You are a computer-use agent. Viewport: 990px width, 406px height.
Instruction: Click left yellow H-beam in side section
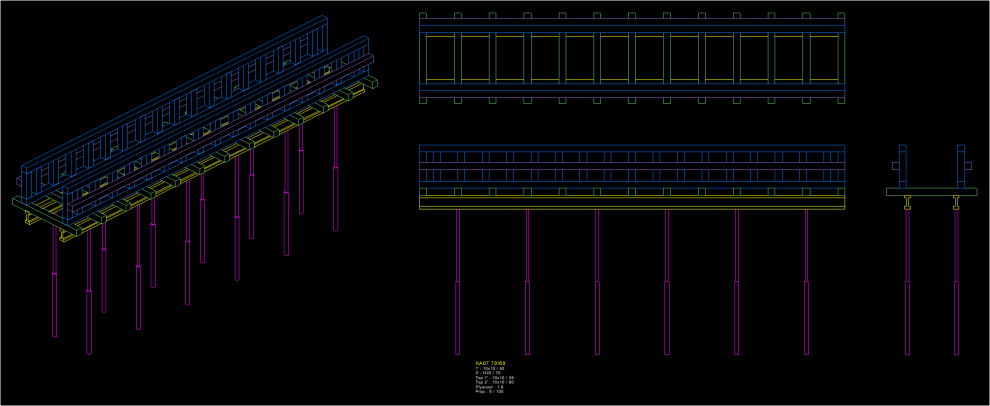click(x=908, y=203)
